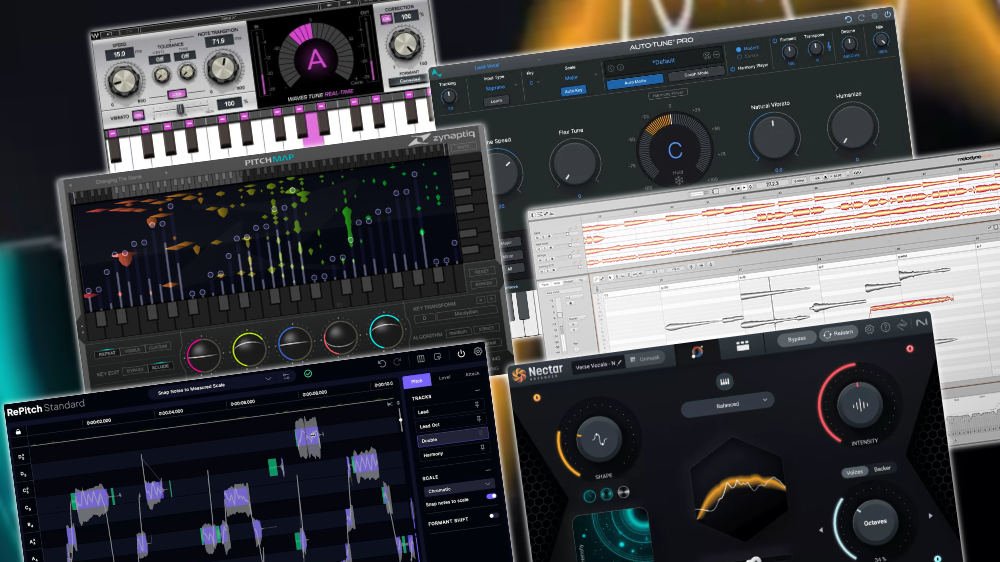Click the pin icon on RePitch Harmony track

(x=482, y=448)
